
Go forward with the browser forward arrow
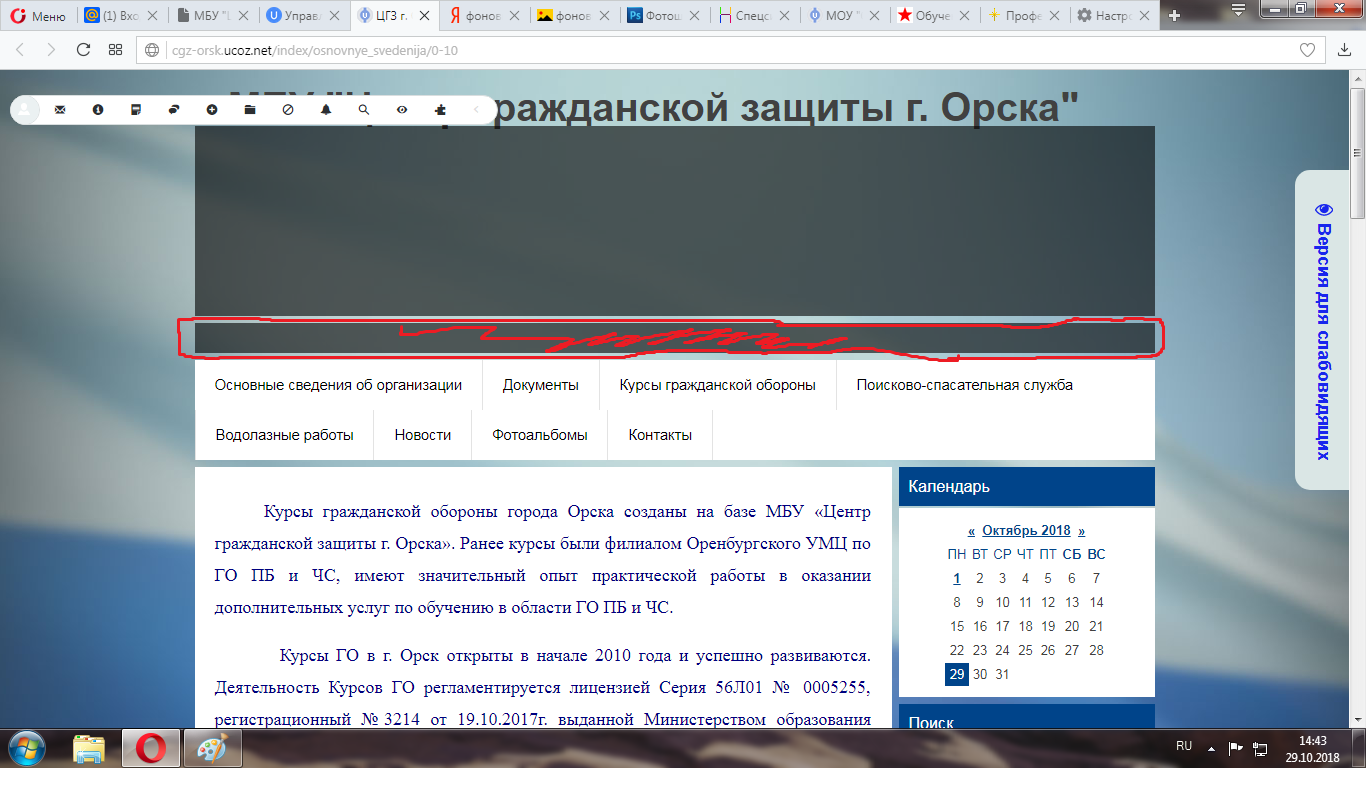[x=51, y=49]
